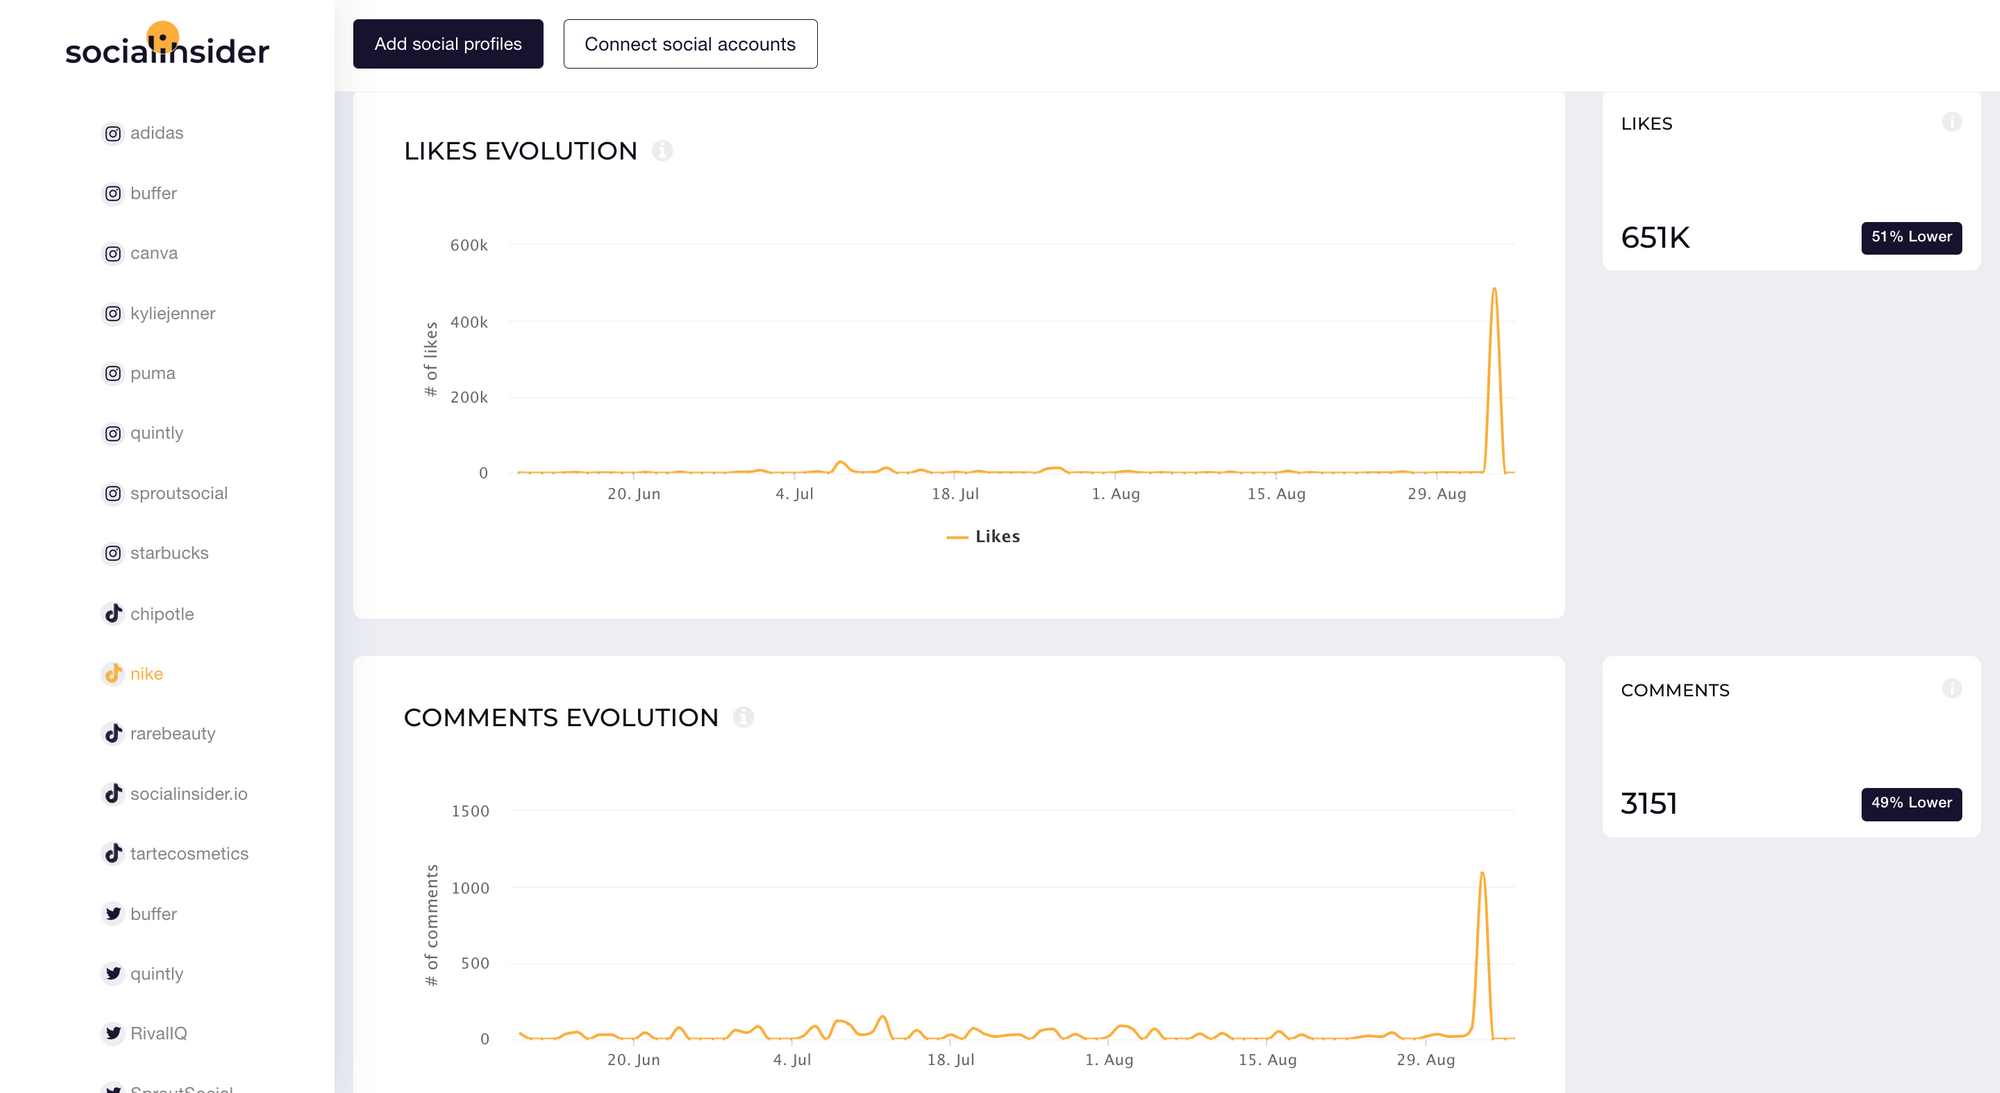Viewport: 2000px width, 1093px height.
Task: Click the Instagram icon beside quintly
Action: pyautogui.click(x=113, y=433)
